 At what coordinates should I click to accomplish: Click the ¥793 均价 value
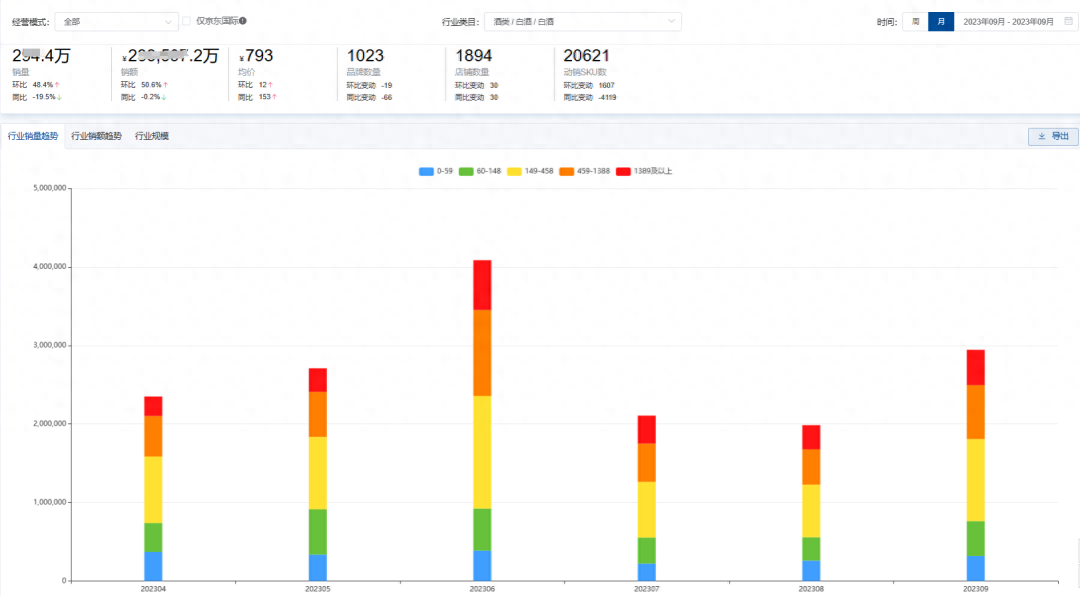pos(256,56)
